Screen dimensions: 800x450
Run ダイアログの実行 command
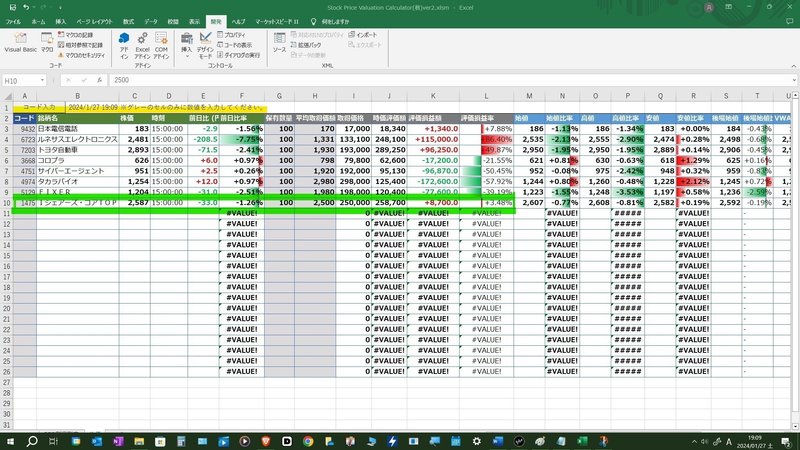pos(238,55)
